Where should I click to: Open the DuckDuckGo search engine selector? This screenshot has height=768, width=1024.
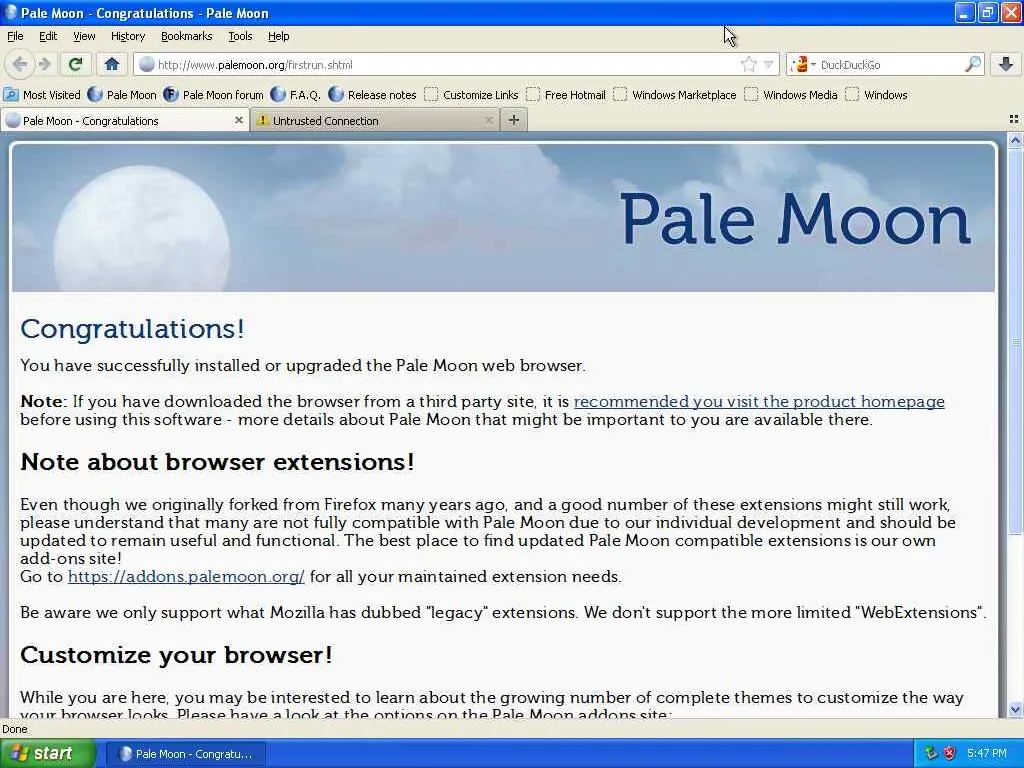[x=803, y=64]
